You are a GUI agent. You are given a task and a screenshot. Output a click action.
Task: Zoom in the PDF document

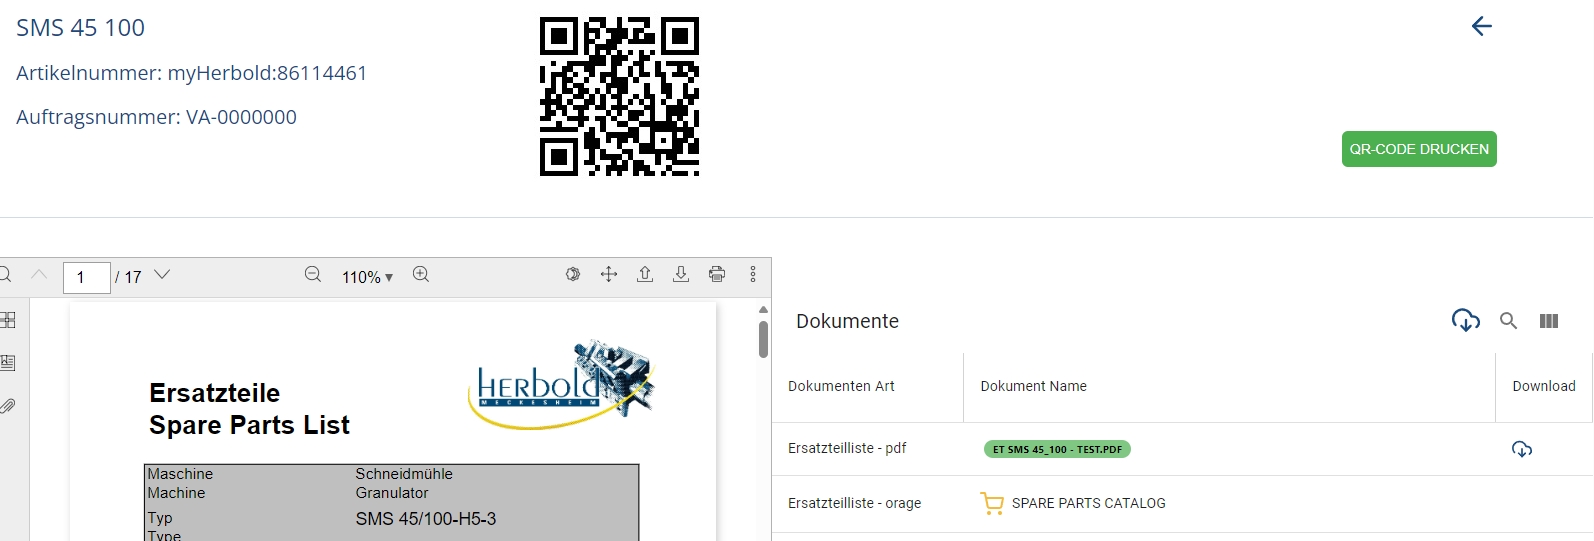pyautogui.click(x=421, y=275)
